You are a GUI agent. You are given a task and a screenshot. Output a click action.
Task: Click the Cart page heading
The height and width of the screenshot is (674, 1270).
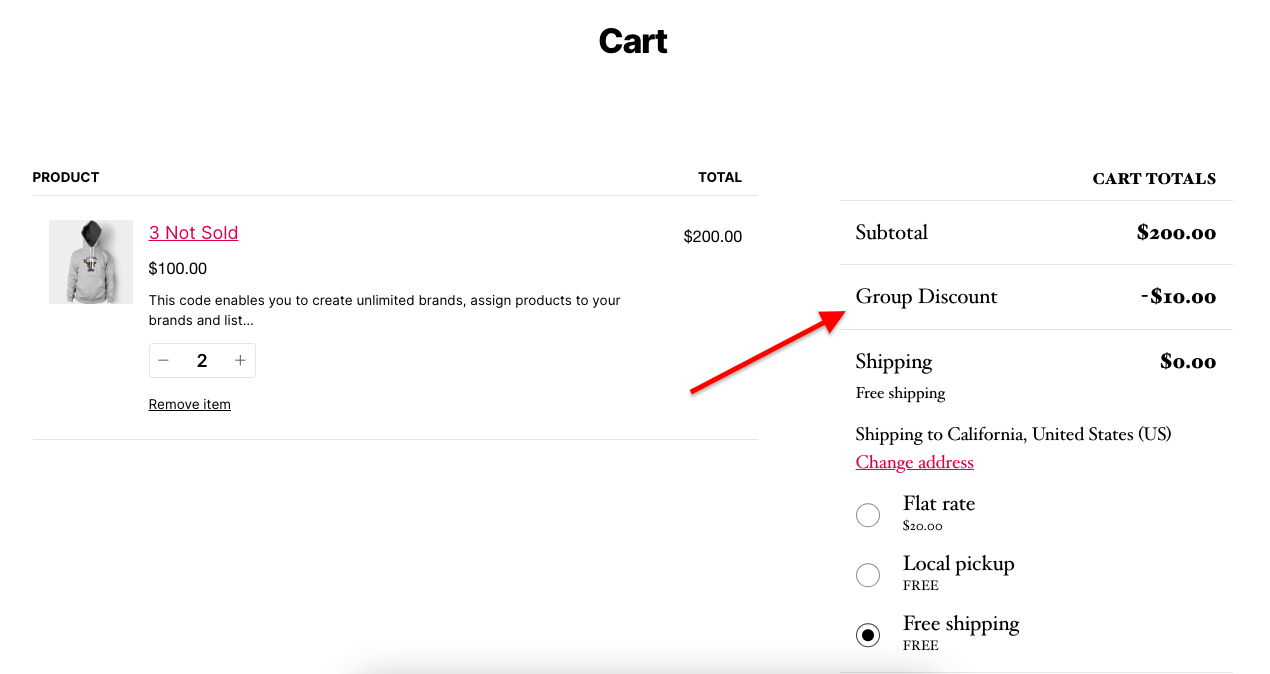pyautogui.click(x=633, y=41)
